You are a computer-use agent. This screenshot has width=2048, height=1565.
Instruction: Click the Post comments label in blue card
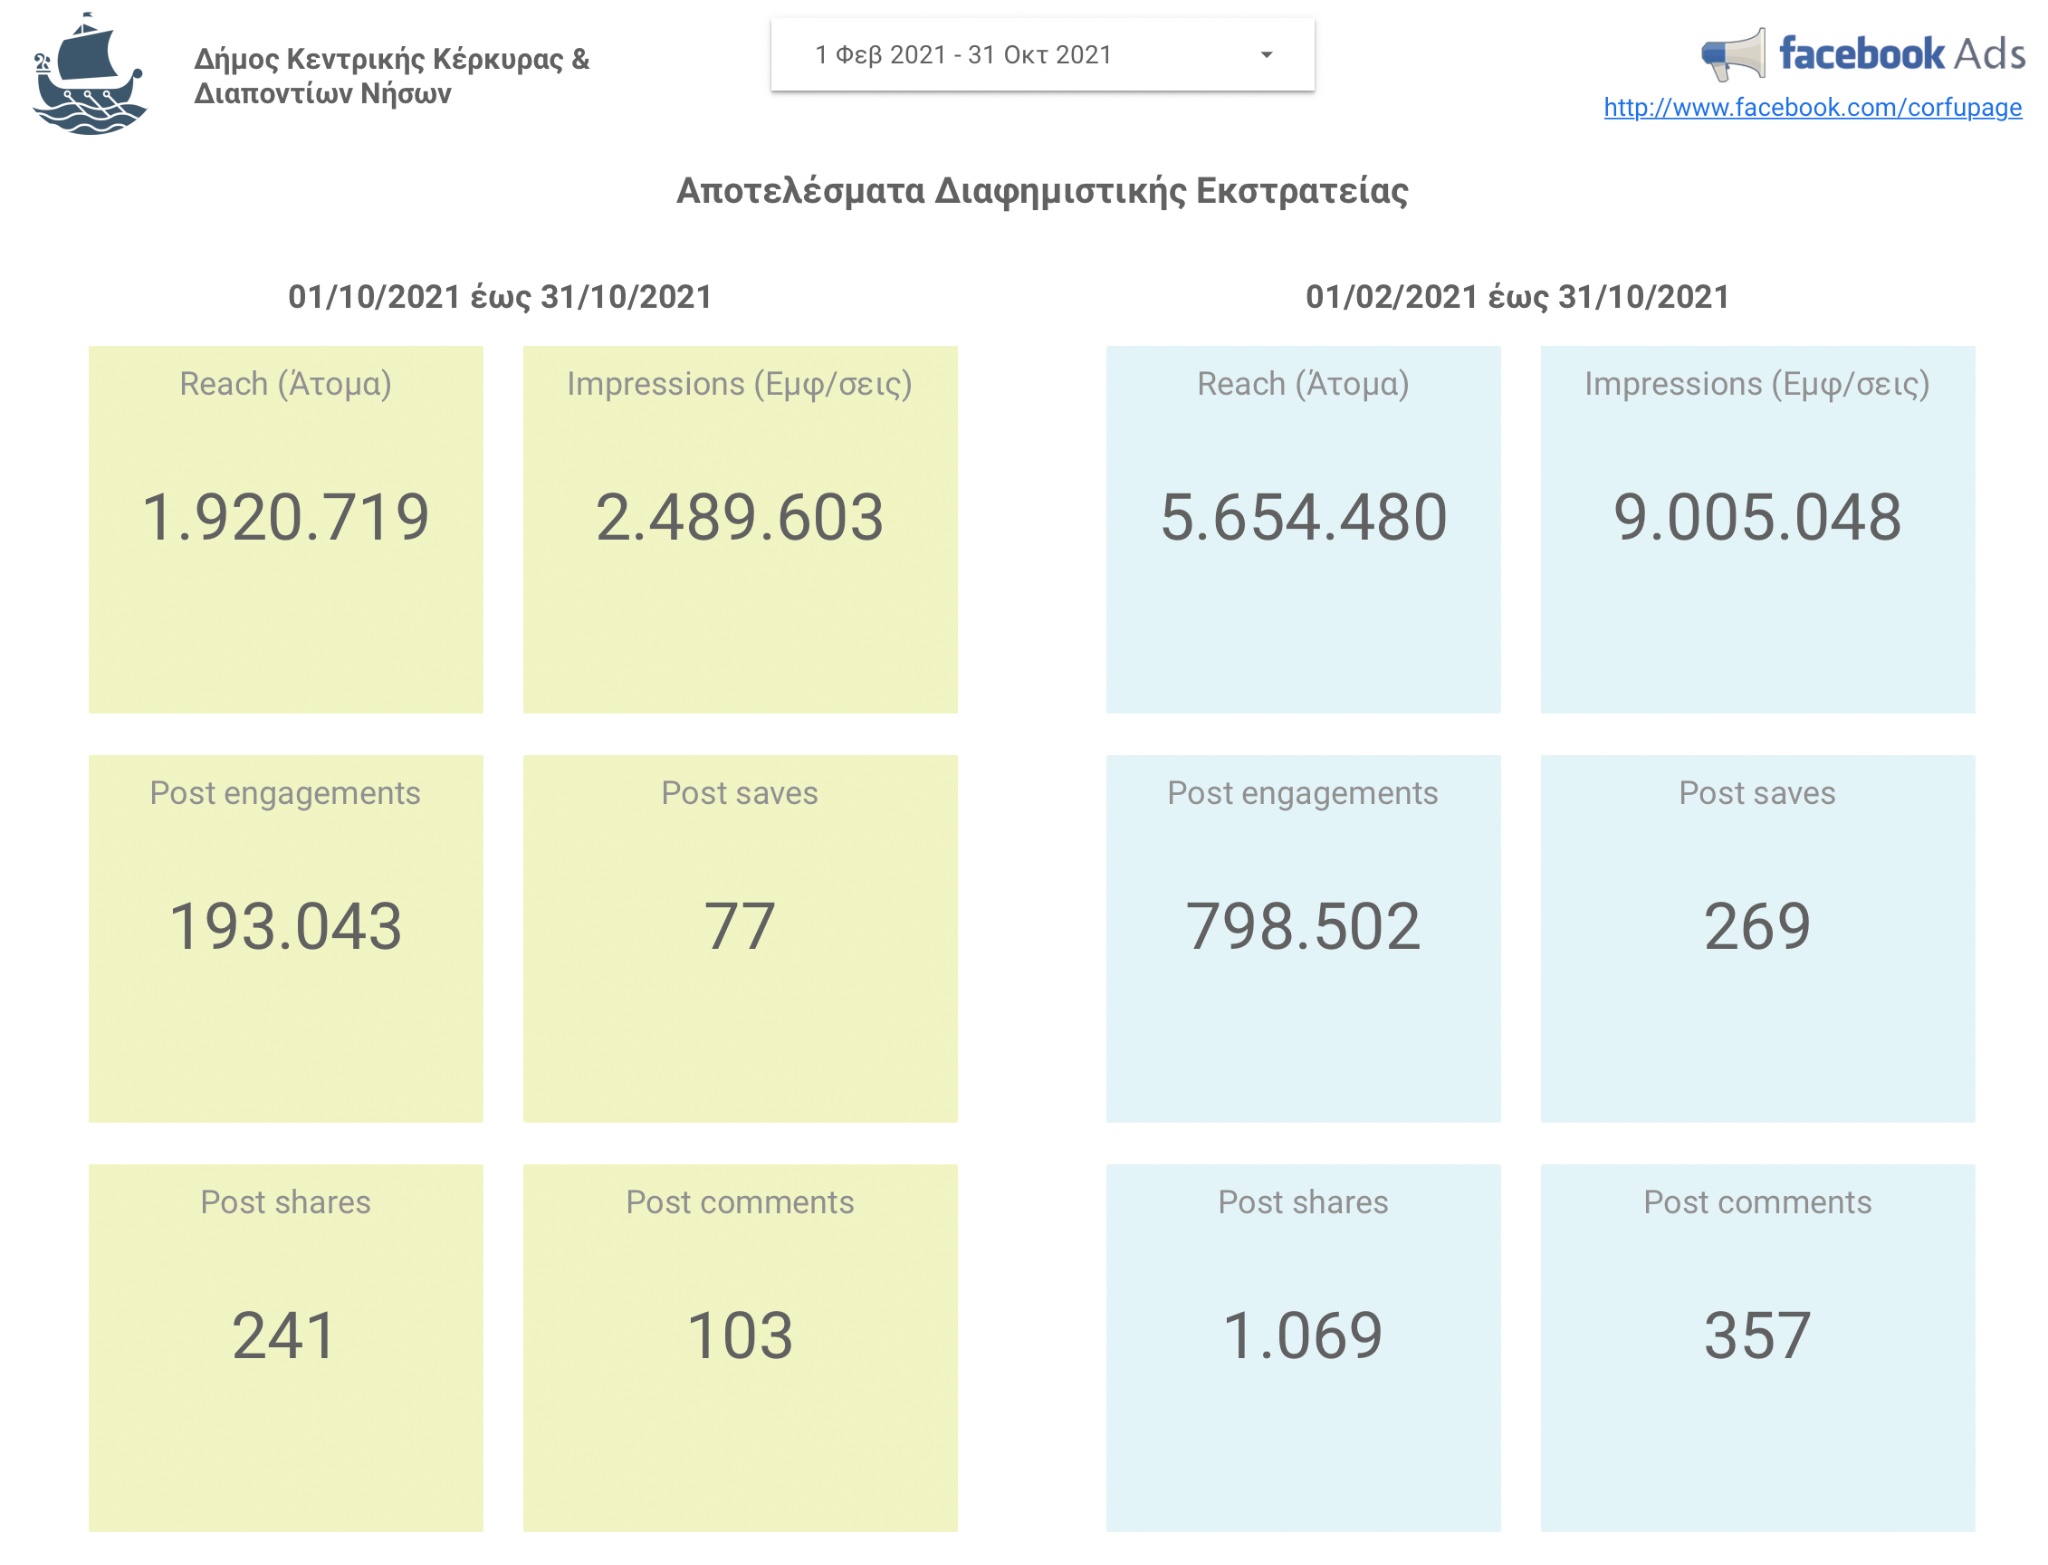[x=1757, y=1202]
